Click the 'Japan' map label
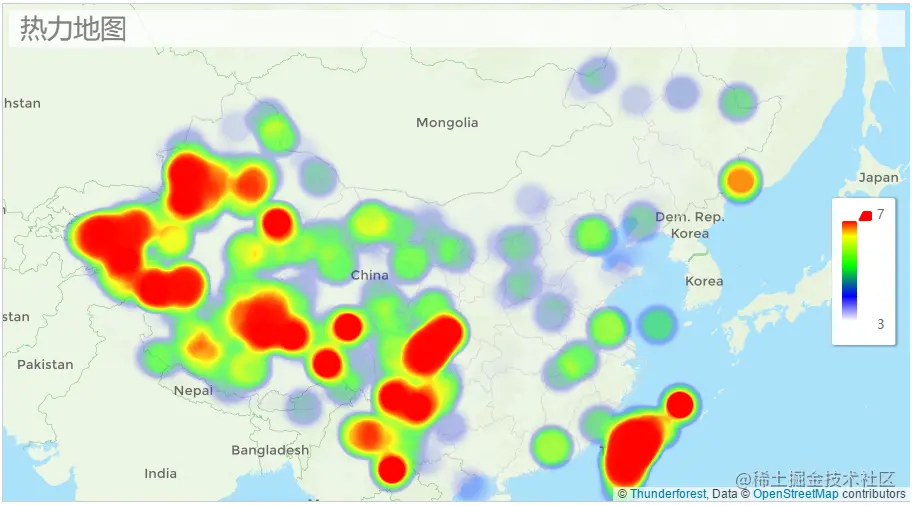 [x=878, y=177]
